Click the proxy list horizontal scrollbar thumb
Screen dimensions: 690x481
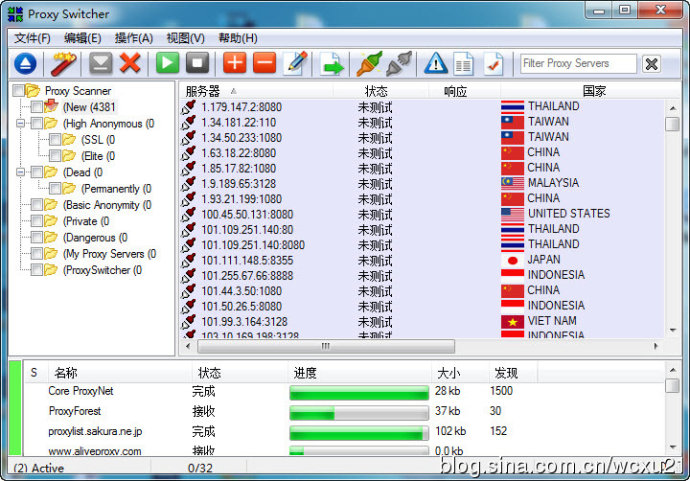click(326, 346)
